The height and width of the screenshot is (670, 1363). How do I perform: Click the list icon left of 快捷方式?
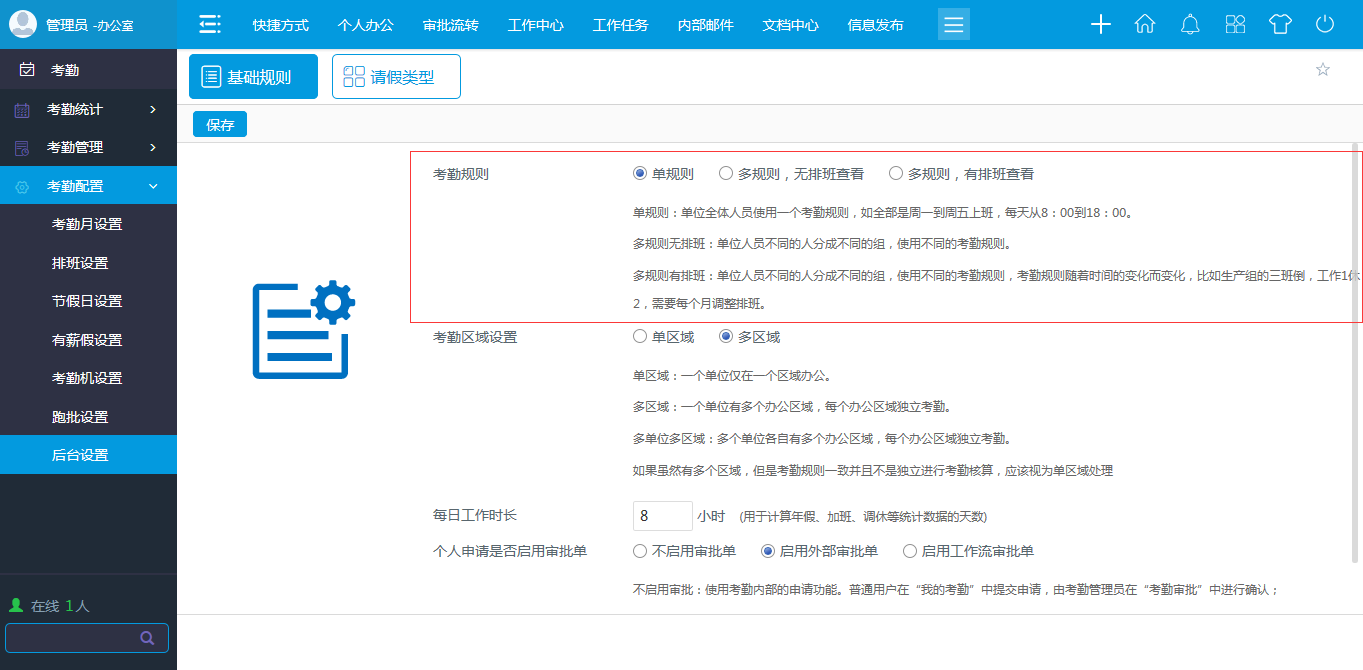209,23
